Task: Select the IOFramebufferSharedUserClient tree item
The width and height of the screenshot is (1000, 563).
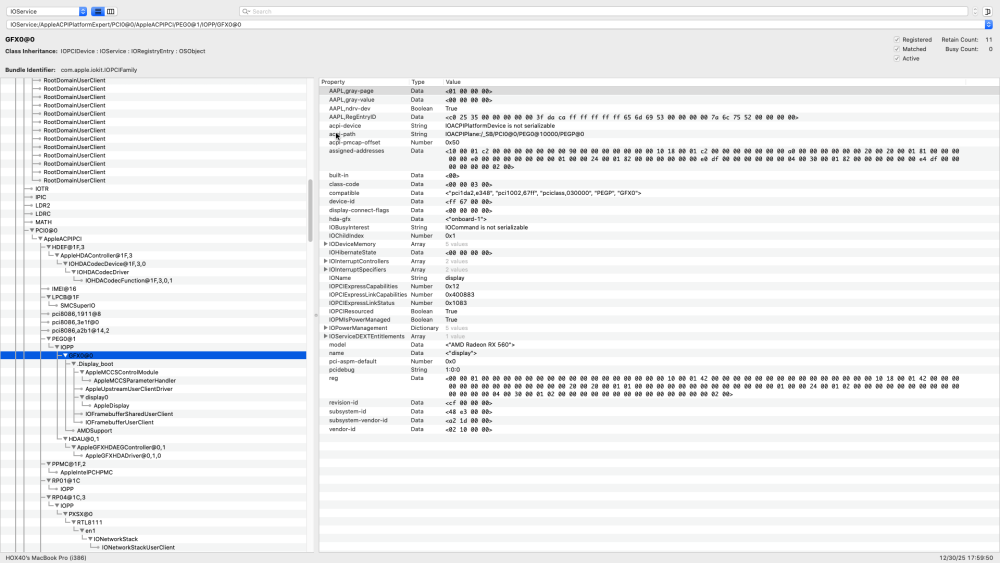Action: coord(129,414)
